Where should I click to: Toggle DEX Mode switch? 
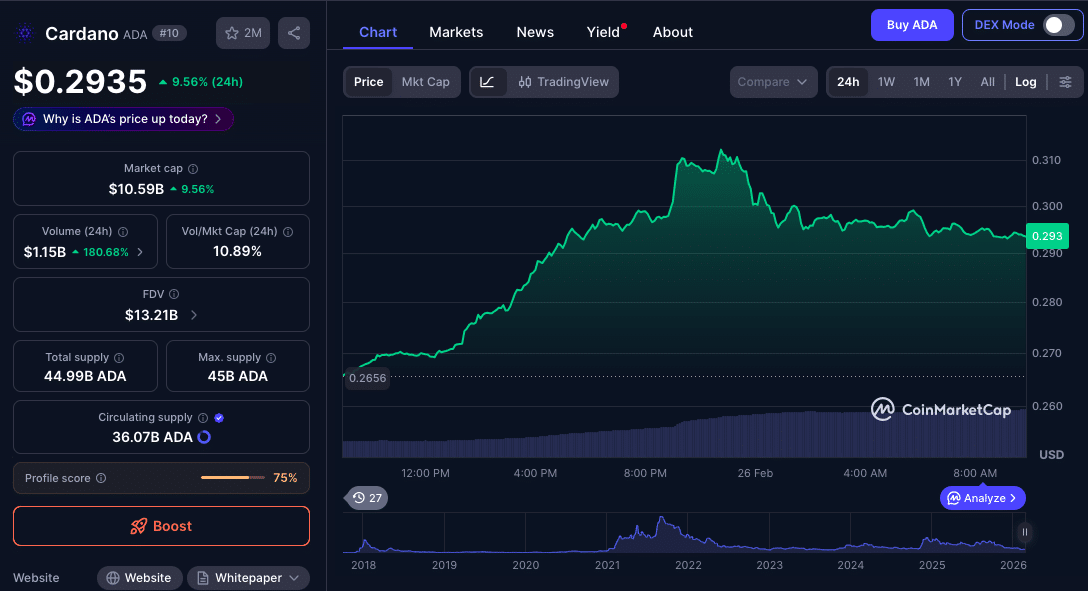[1058, 25]
